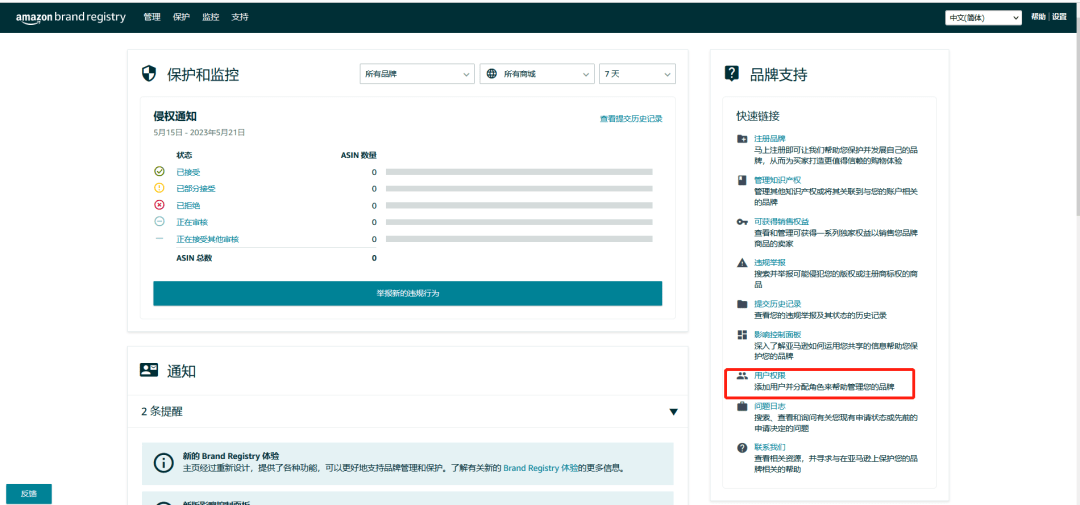
Task: Click the 管理知识产权 book icon
Action: pos(742,180)
